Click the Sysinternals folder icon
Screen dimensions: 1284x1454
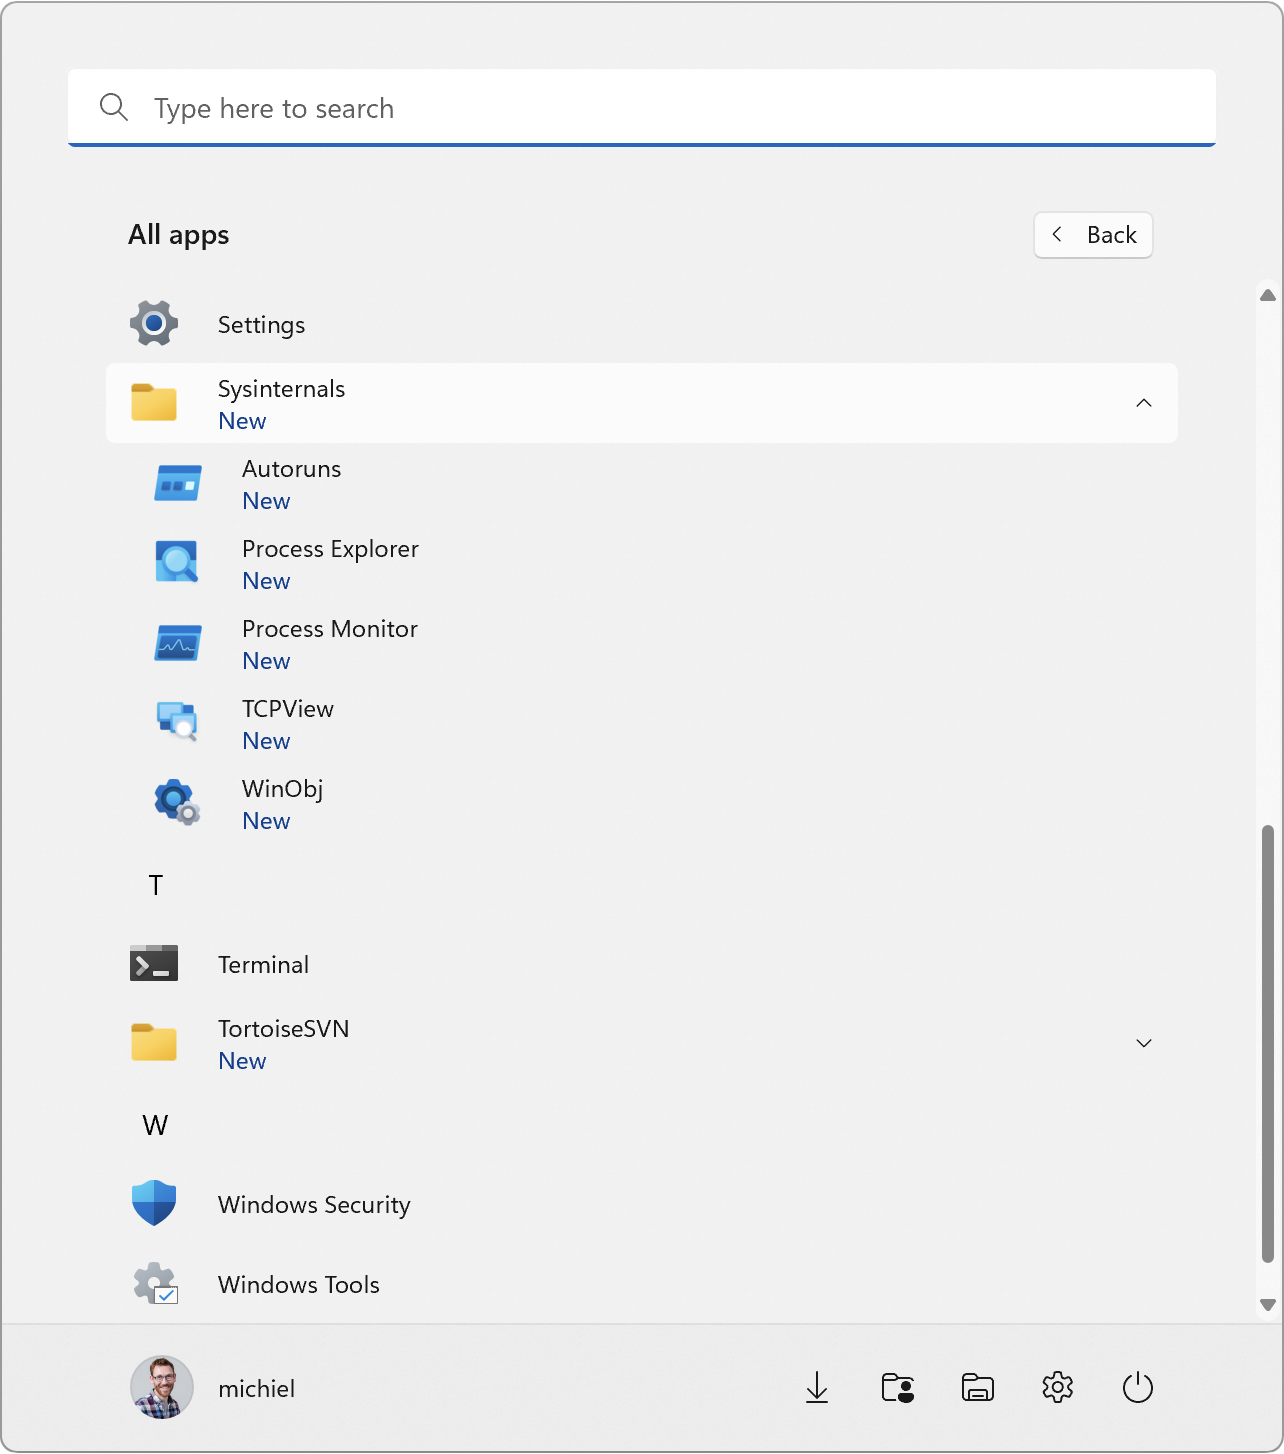pyautogui.click(x=154, y=403)
